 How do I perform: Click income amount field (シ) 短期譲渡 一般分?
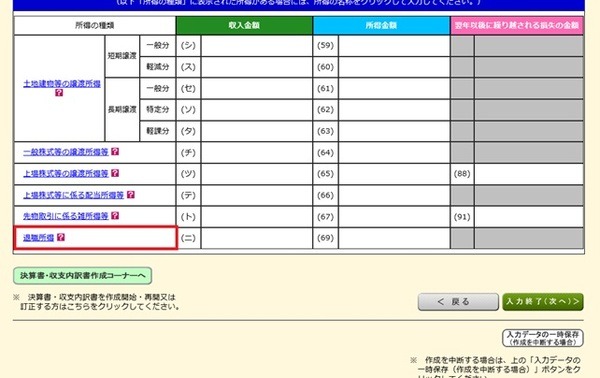tap(256, 46)
